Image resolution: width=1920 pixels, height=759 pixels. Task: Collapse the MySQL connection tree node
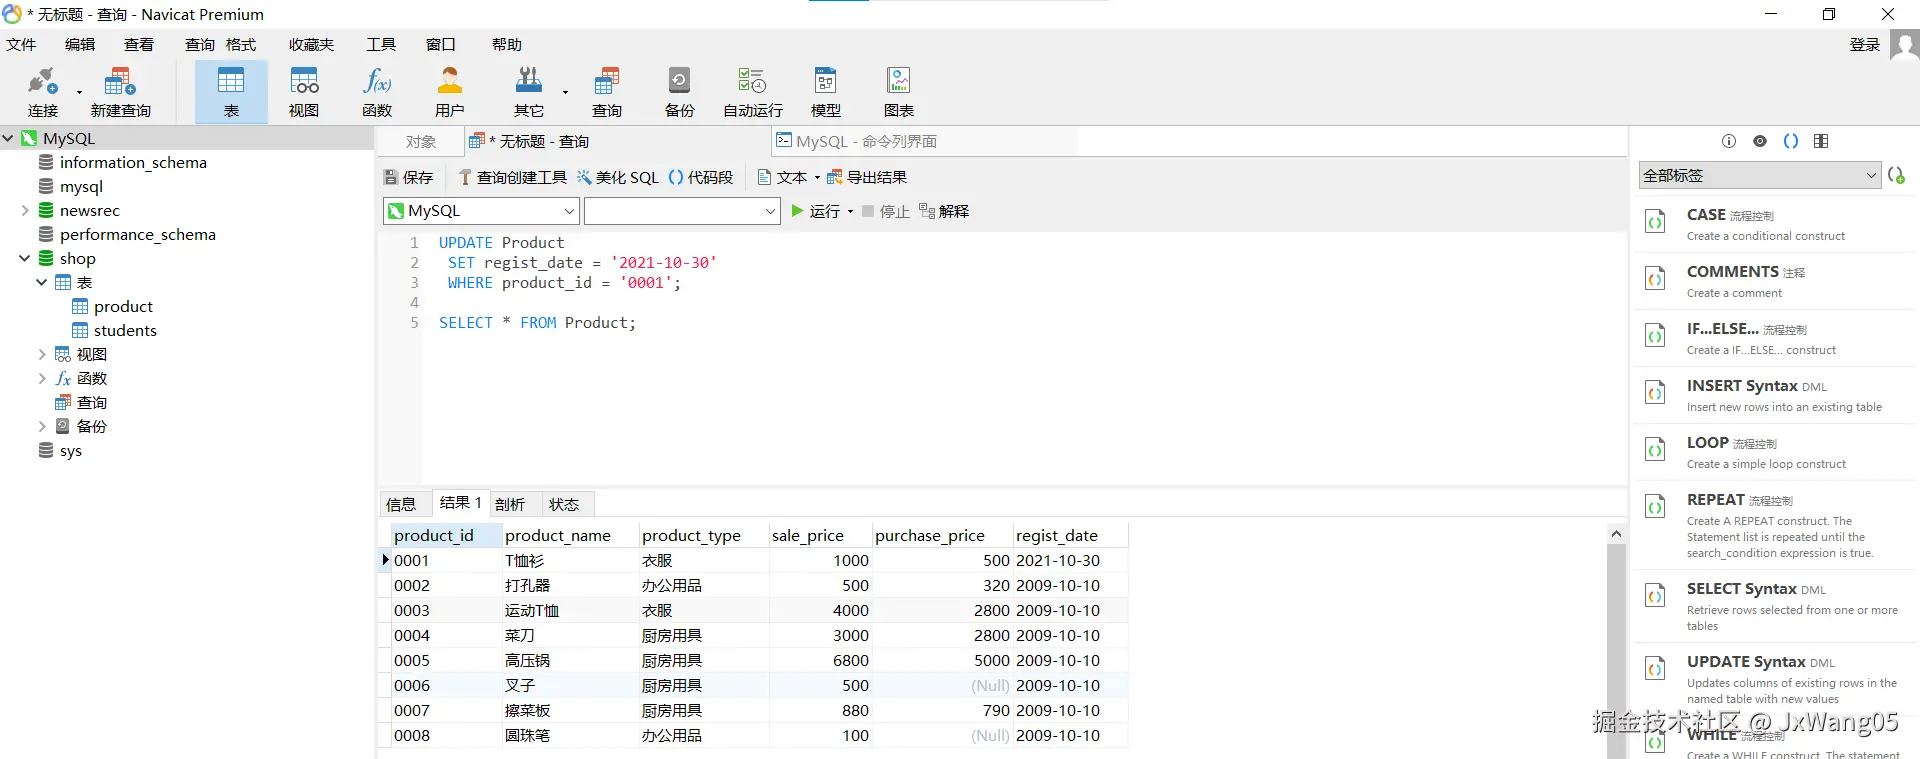[8, 138]
